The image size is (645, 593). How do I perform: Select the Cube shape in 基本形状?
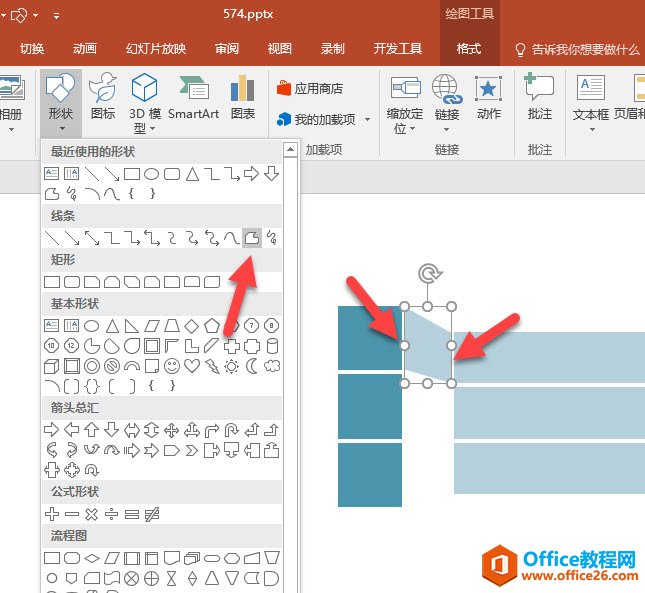(52, 366)
